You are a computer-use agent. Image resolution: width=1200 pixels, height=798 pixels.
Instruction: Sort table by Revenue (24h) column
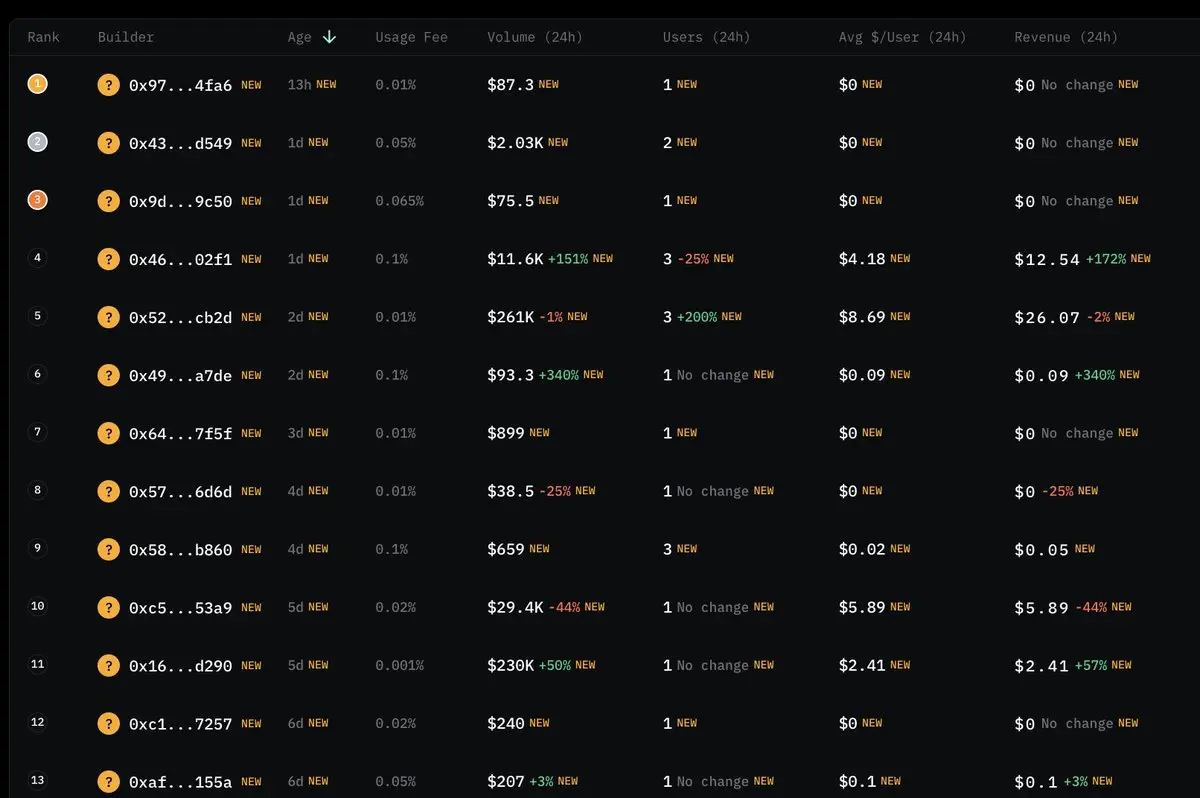(x=1065, y=37)
